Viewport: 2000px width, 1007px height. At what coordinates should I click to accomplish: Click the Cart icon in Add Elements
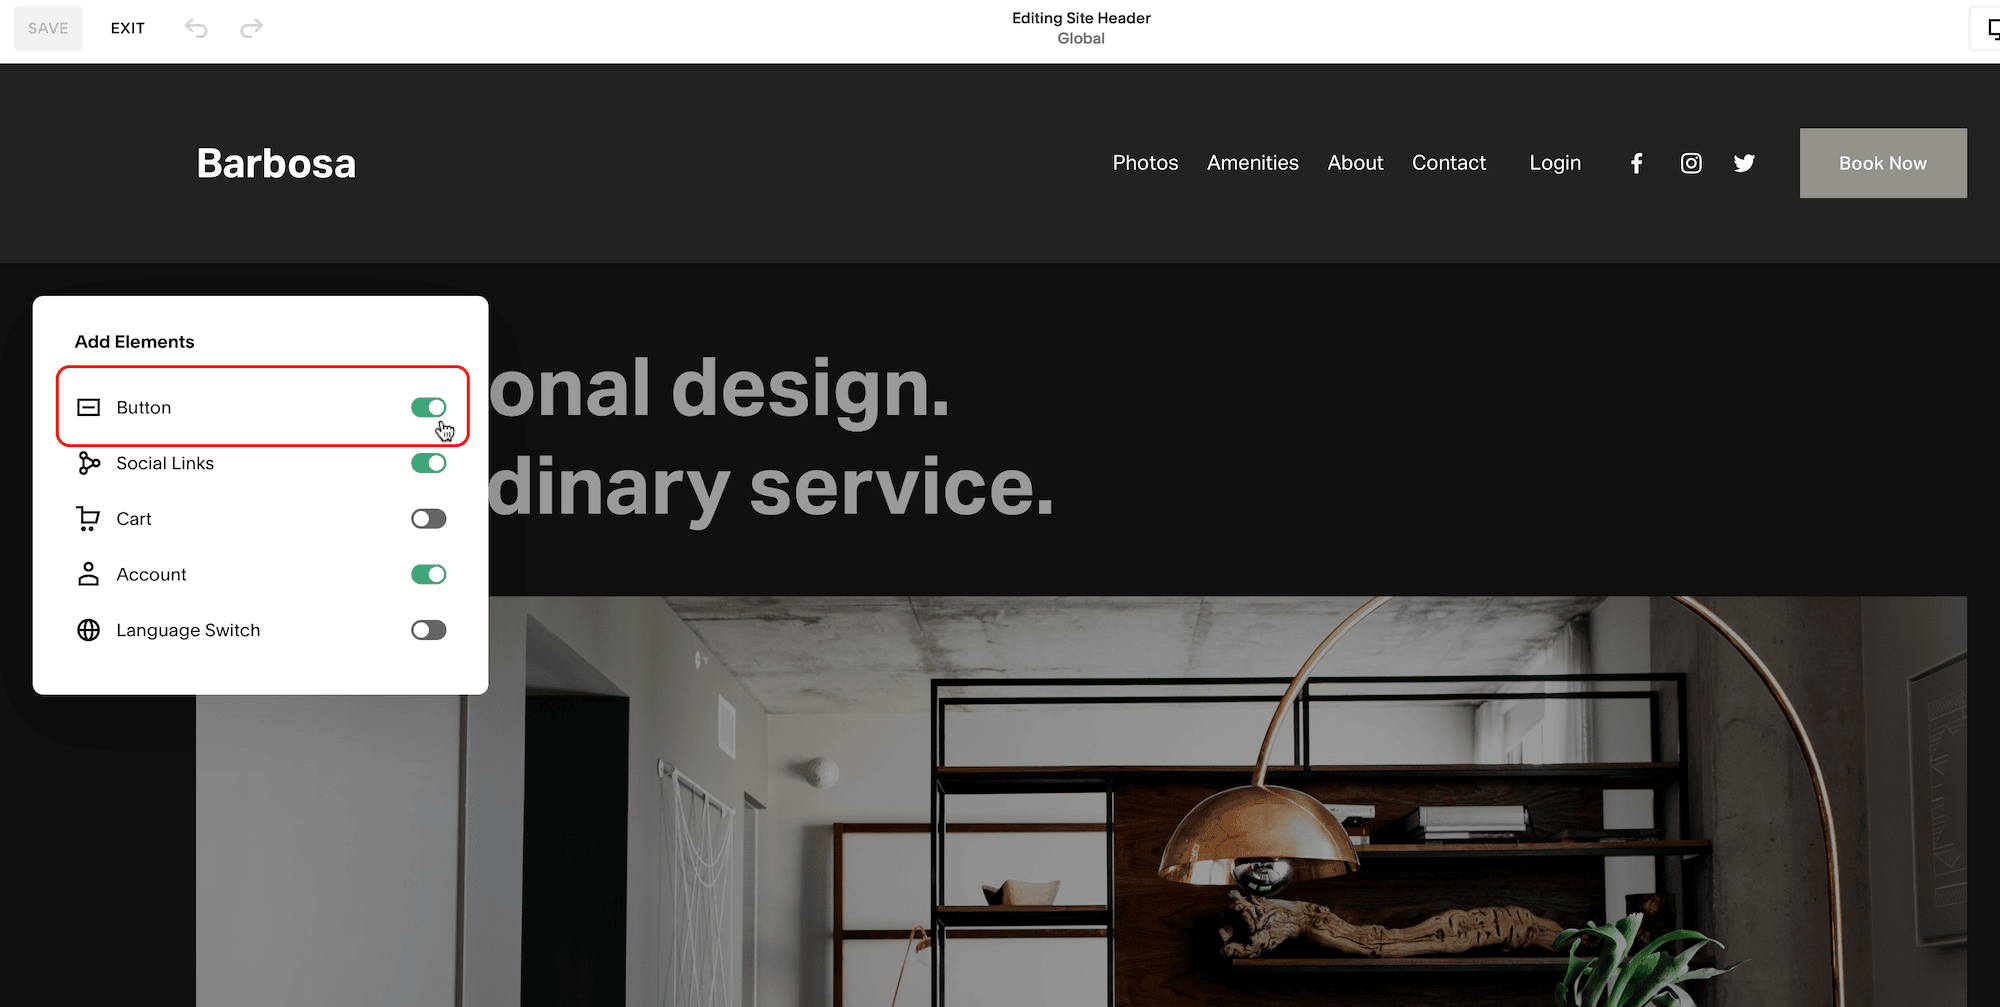pyautogui.click(x=88, y=518)
